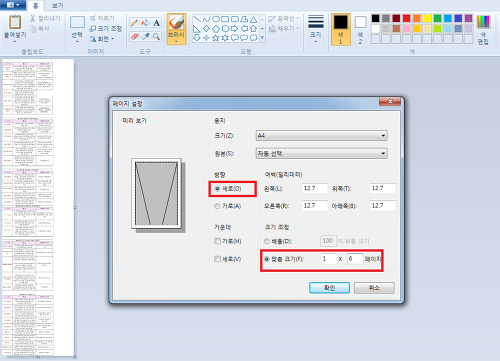Pick the Right arrow shape
500x361 pixels.
(x=235, y=28)
